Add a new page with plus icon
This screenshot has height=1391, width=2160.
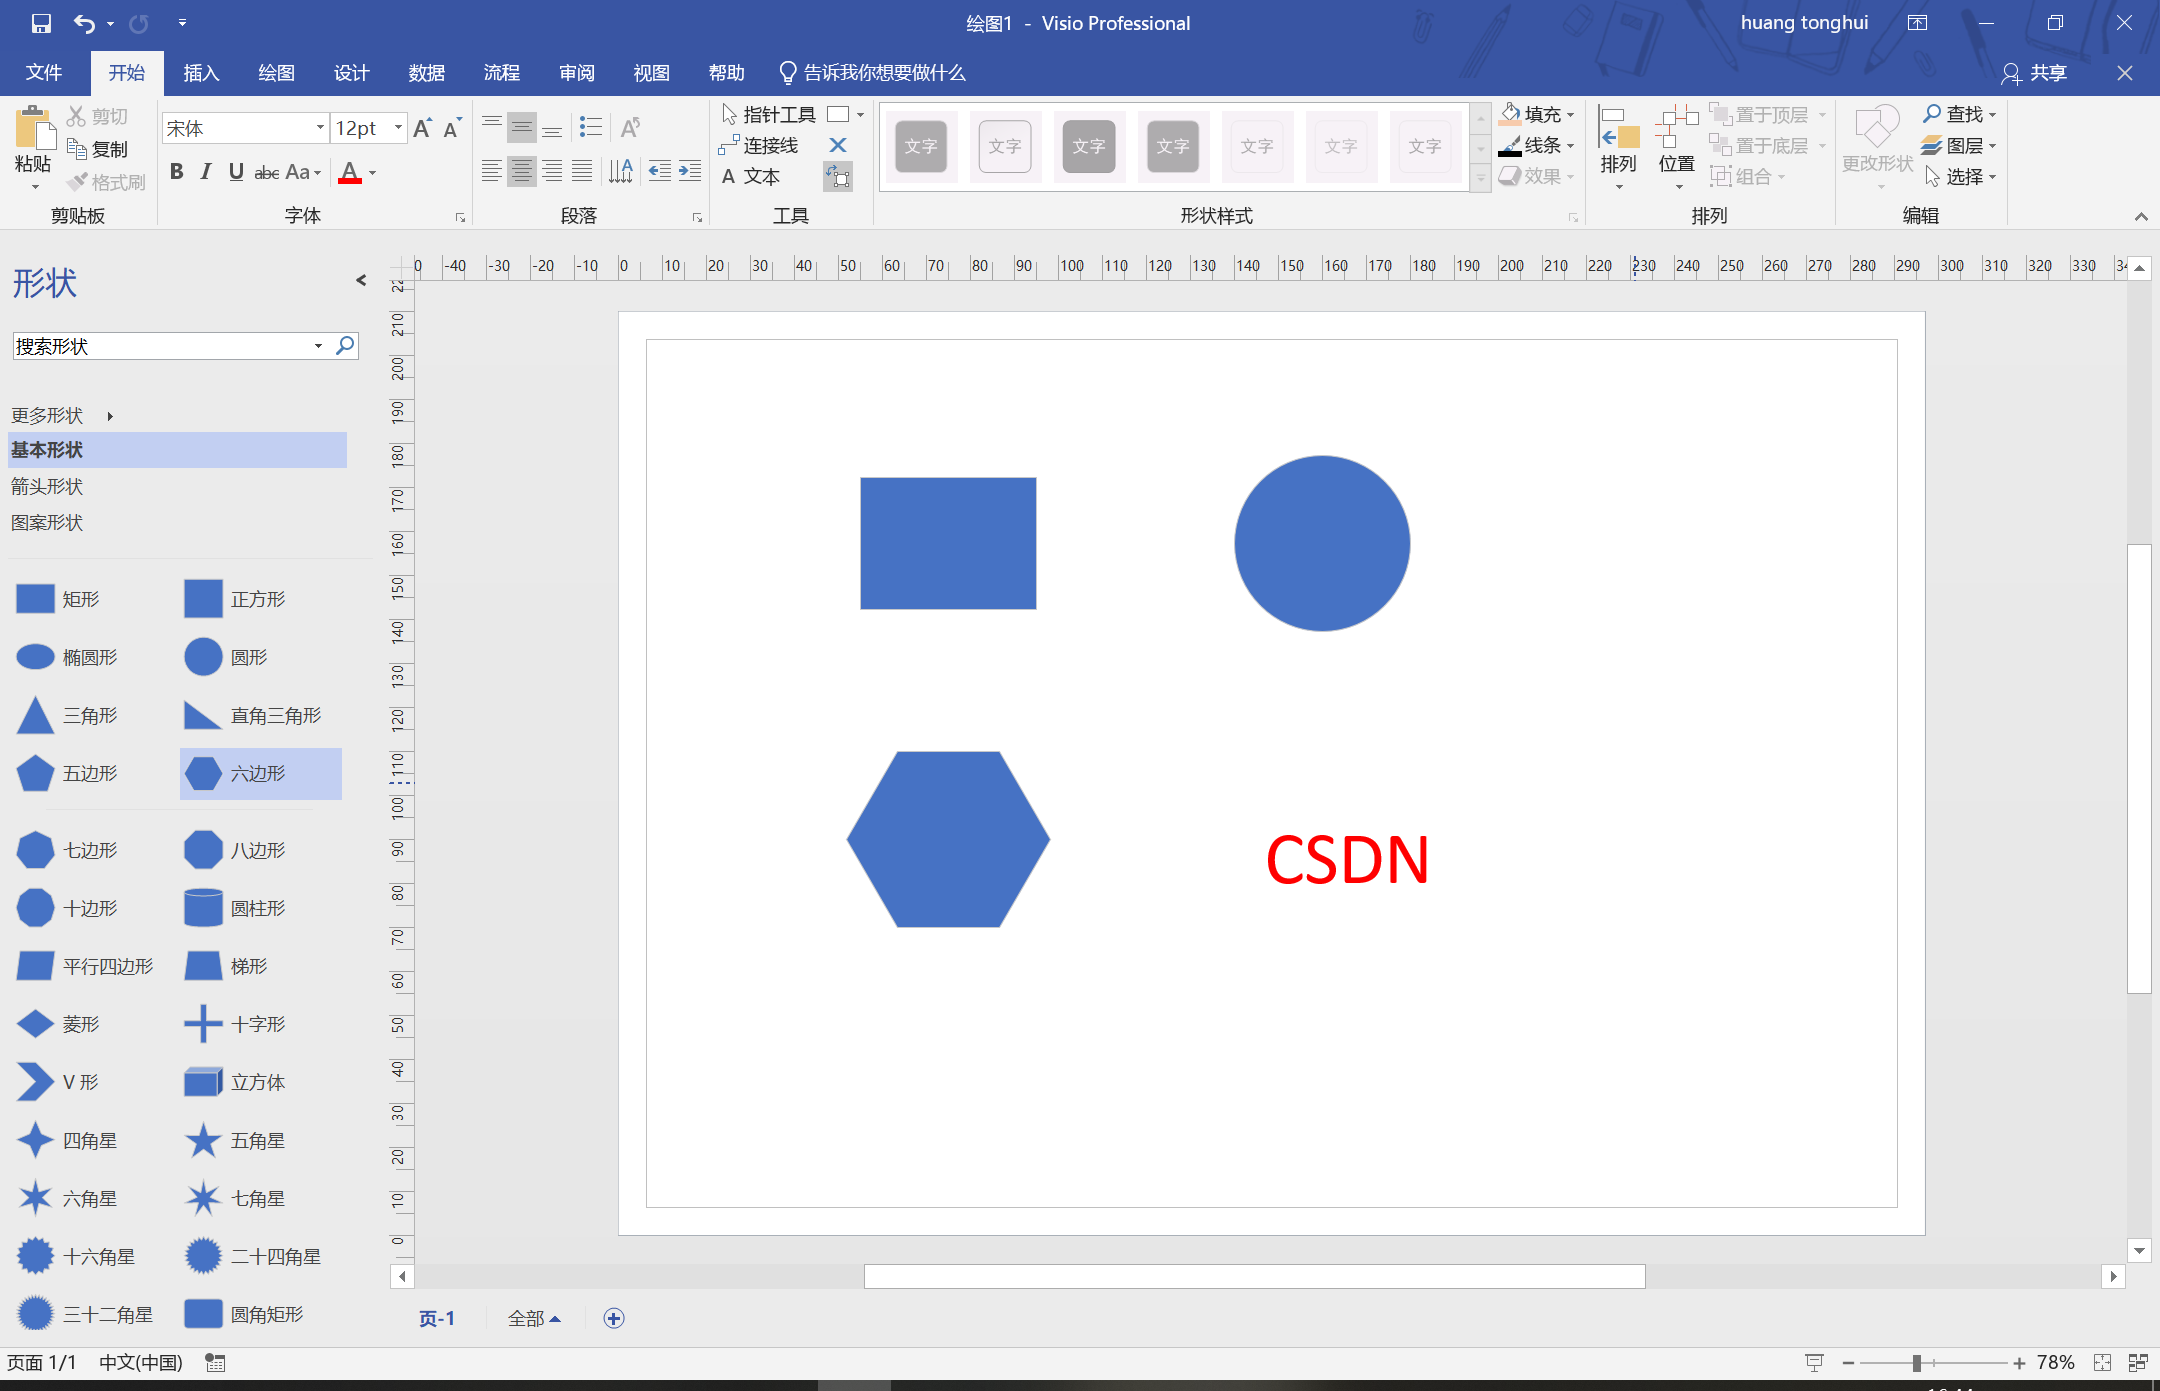click(x=614, y=1318)
